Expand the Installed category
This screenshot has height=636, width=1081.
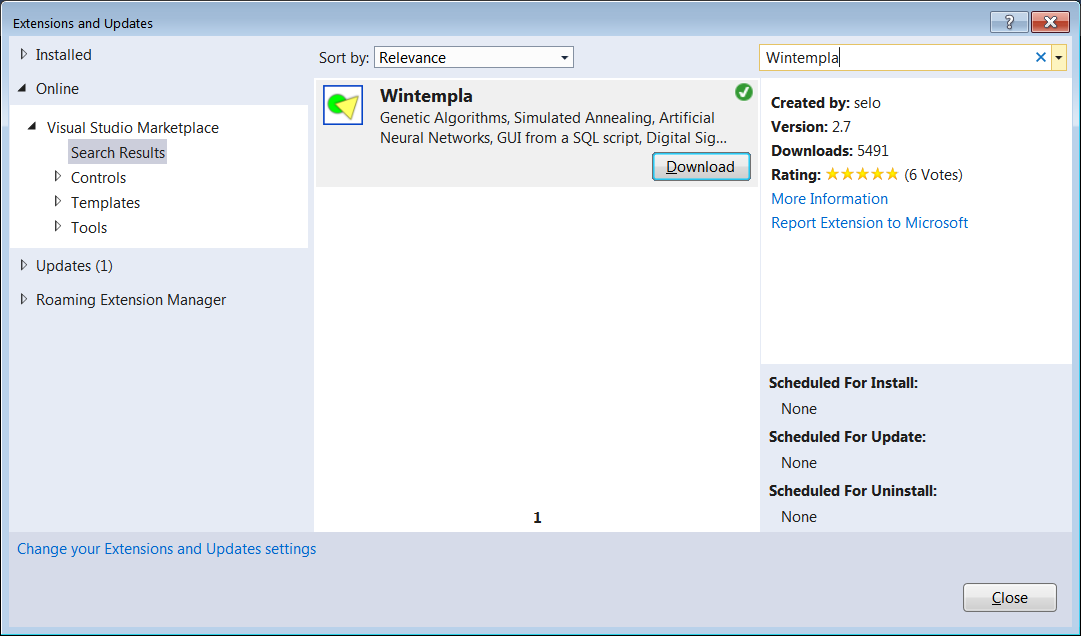pos(23,54)
